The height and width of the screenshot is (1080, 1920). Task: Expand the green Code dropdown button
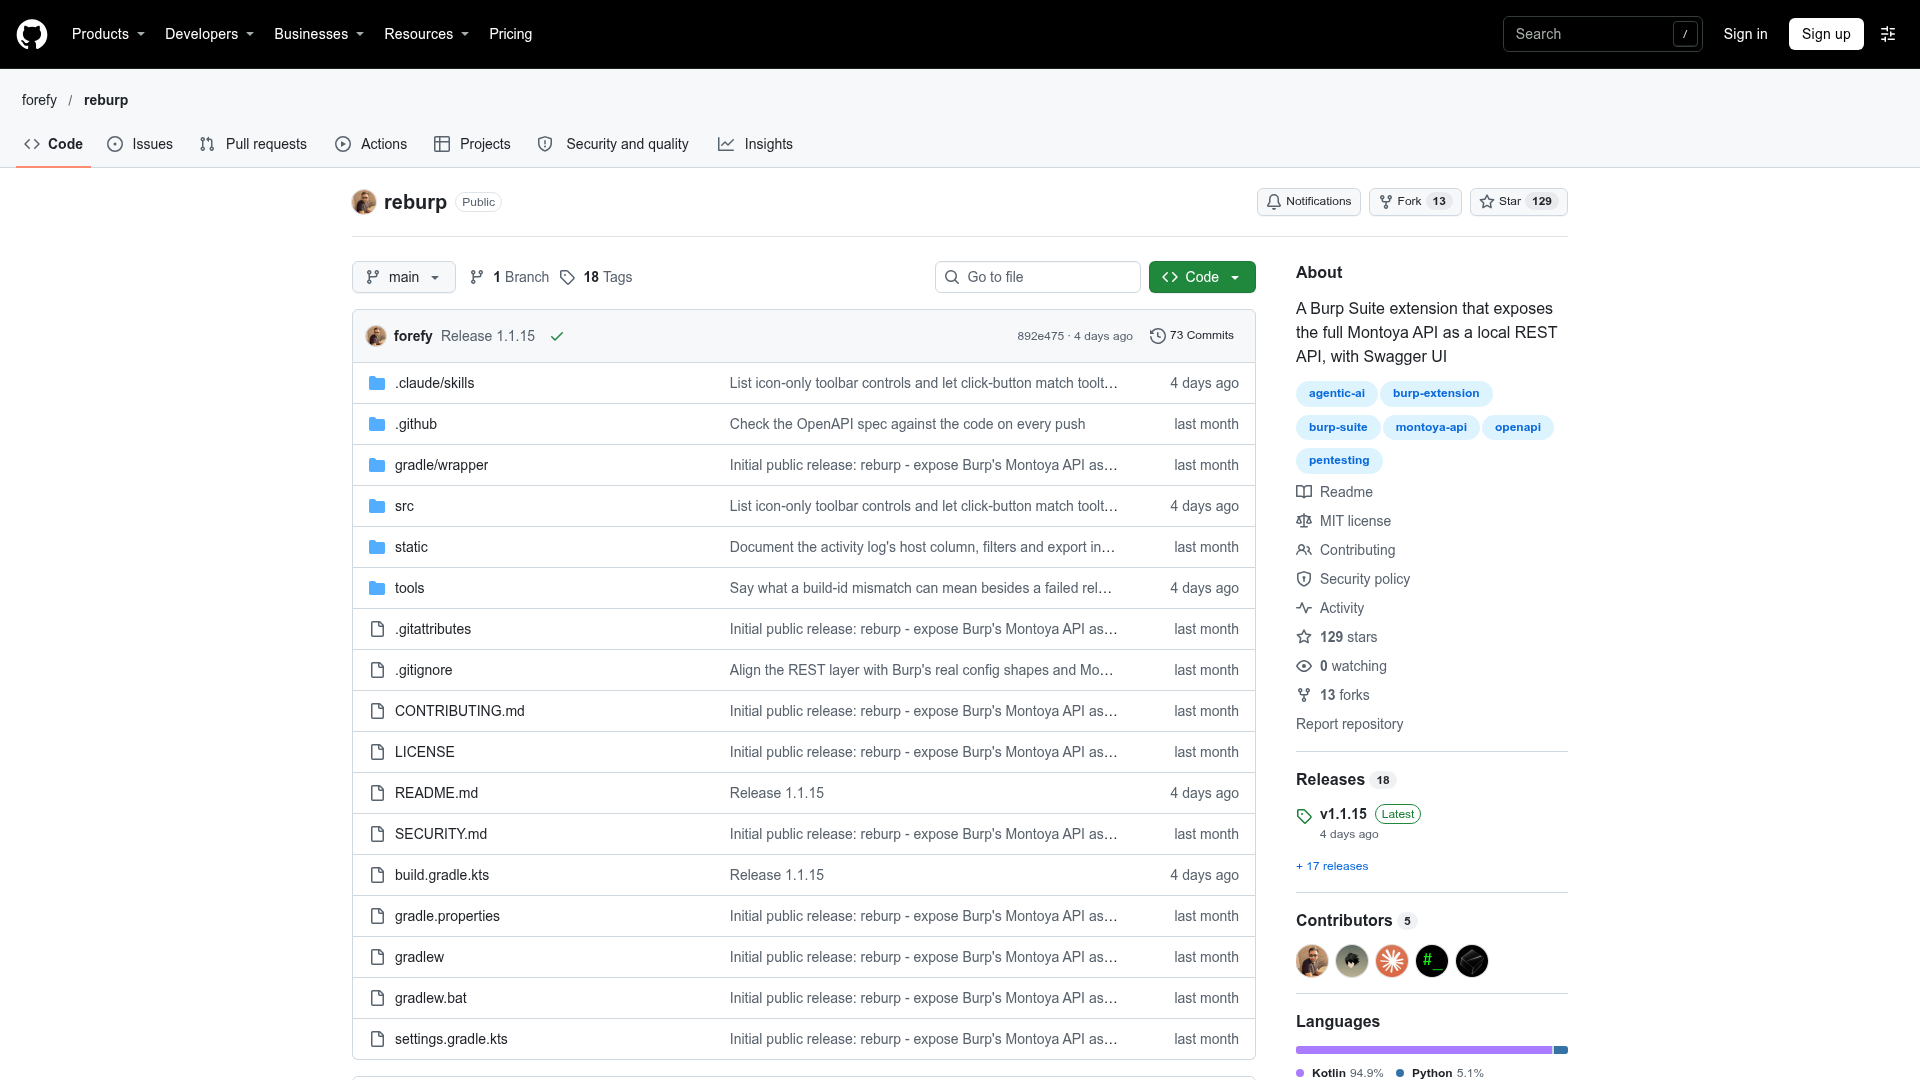click(x=1202, y=277)
